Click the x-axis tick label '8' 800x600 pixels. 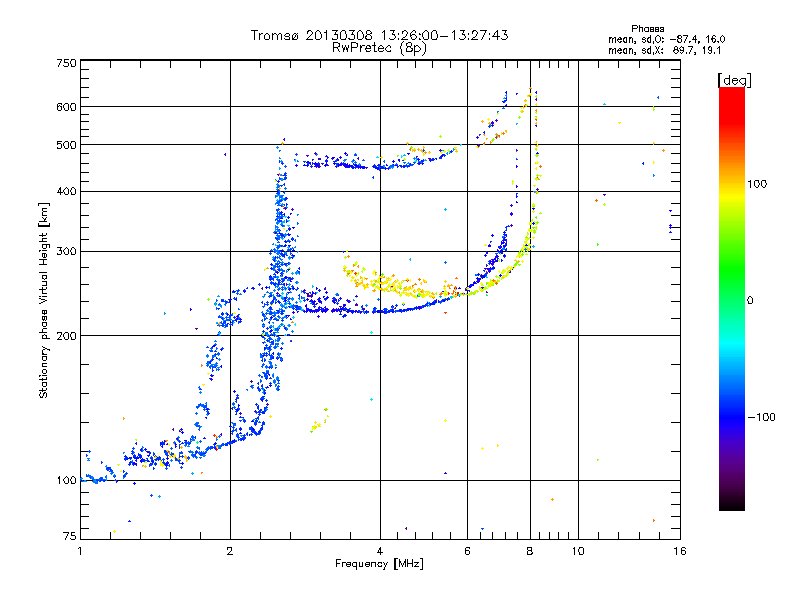[x=530, y=551]
